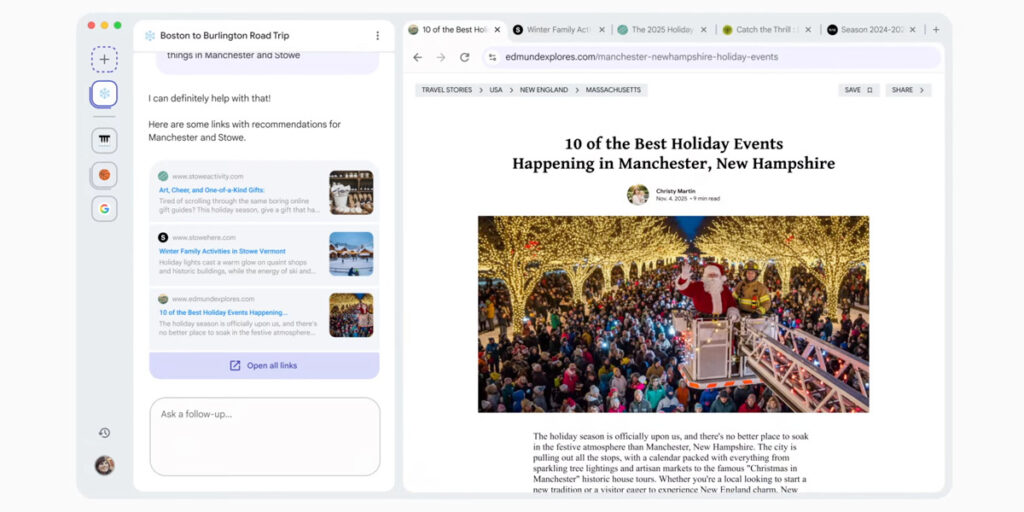Image resolution: width=1024 pixels, height=512 pixels.
Task: Open the three-dot menu beside road trip title
Action: coord(377,36)
